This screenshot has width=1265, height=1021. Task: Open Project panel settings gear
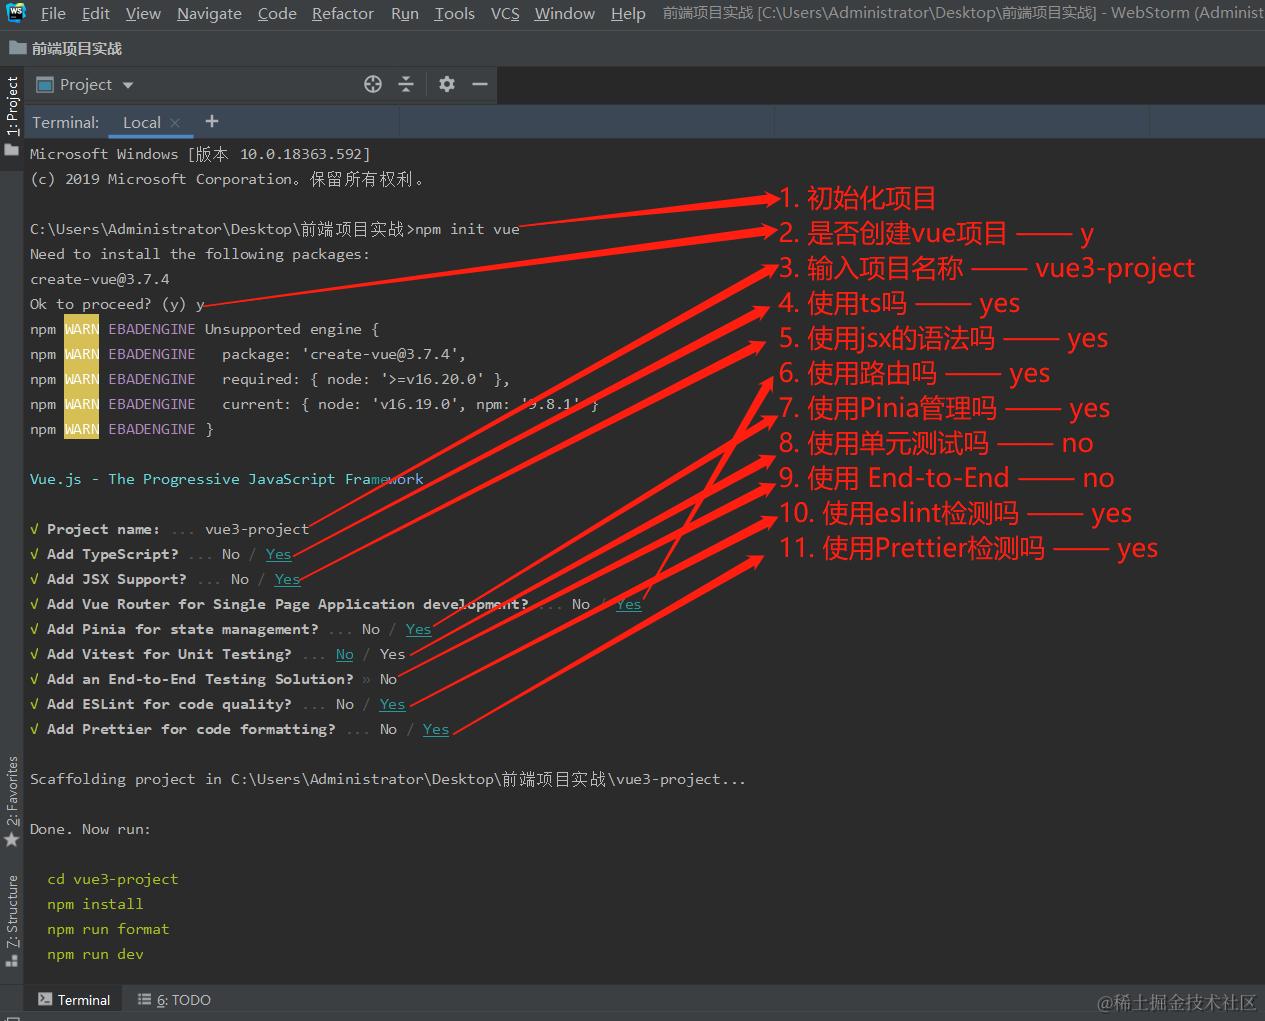tap(447, 85)
